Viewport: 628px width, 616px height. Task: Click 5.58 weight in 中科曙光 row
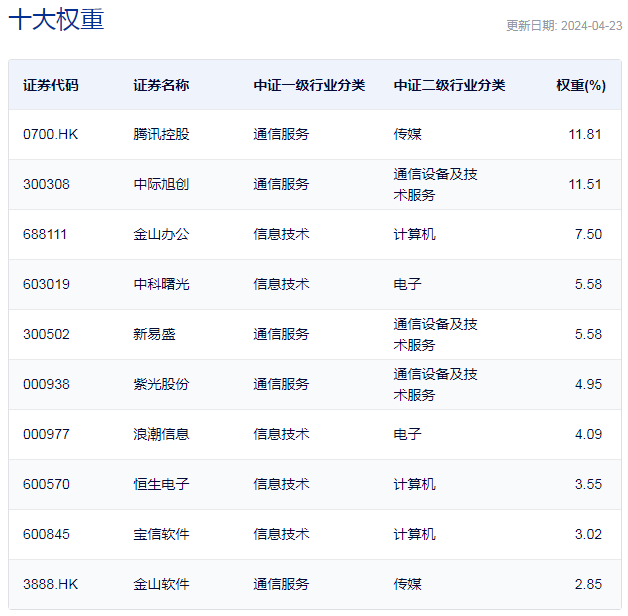[588, 284]
